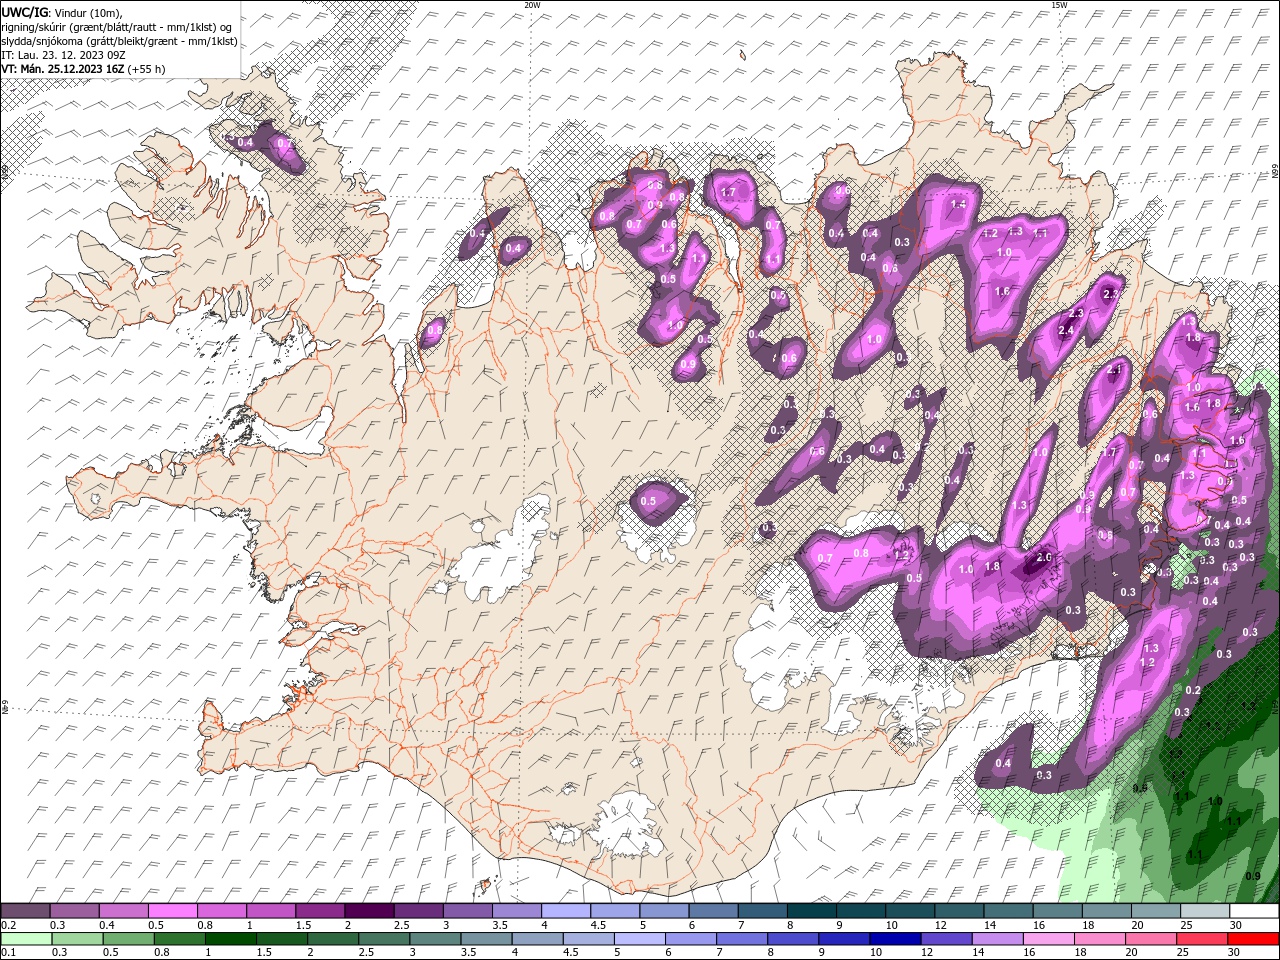Image resolution: width=1280 pixels, height=960 pixels.
Task: Click the '(+55 h)' forecast offset text
Action: pyautogui.click(x=146, y=69)
